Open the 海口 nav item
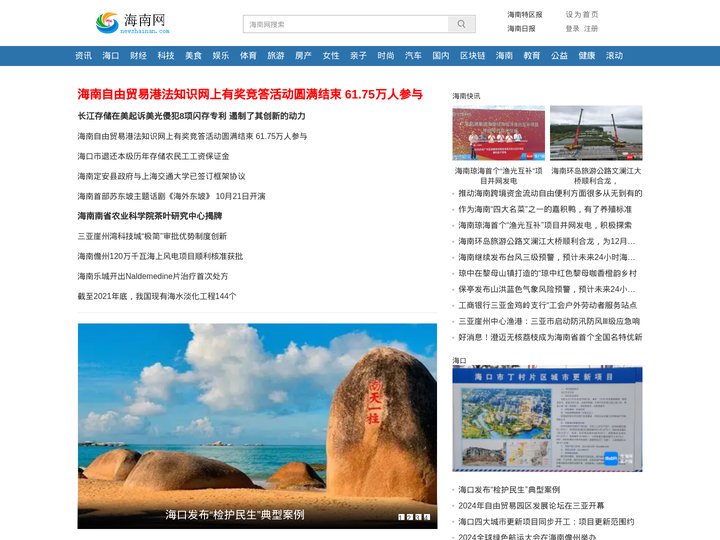Screen dimensions: 720x540 [x=111, y=56]
